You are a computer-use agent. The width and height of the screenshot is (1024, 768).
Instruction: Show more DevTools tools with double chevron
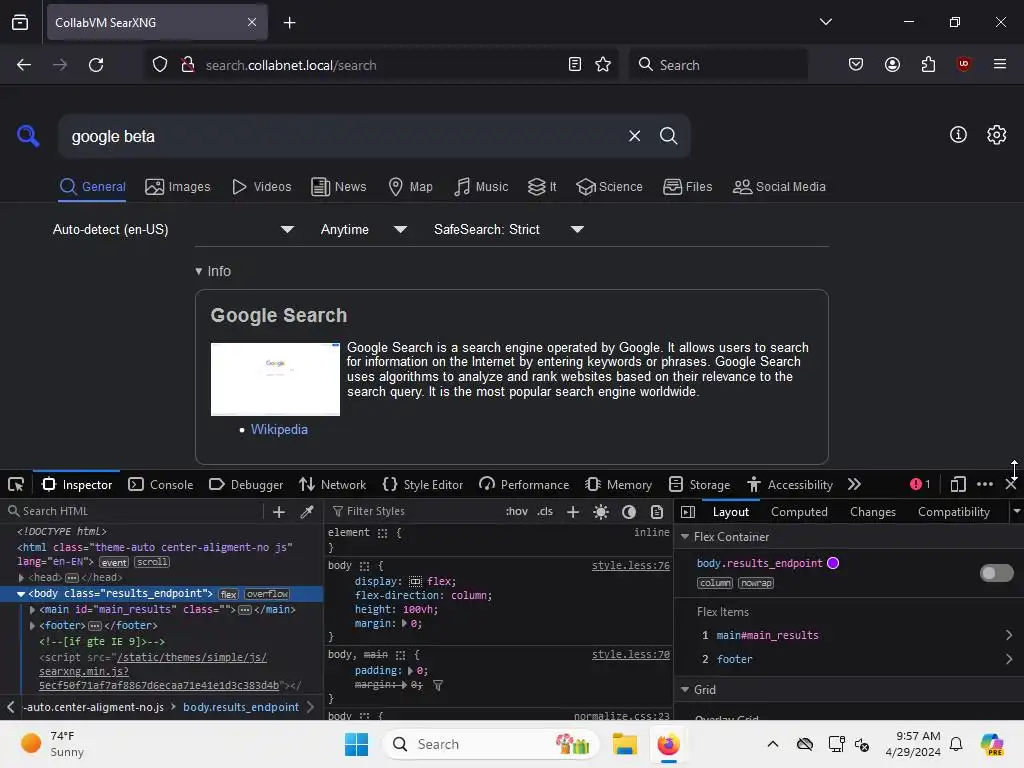click(854, 485)
